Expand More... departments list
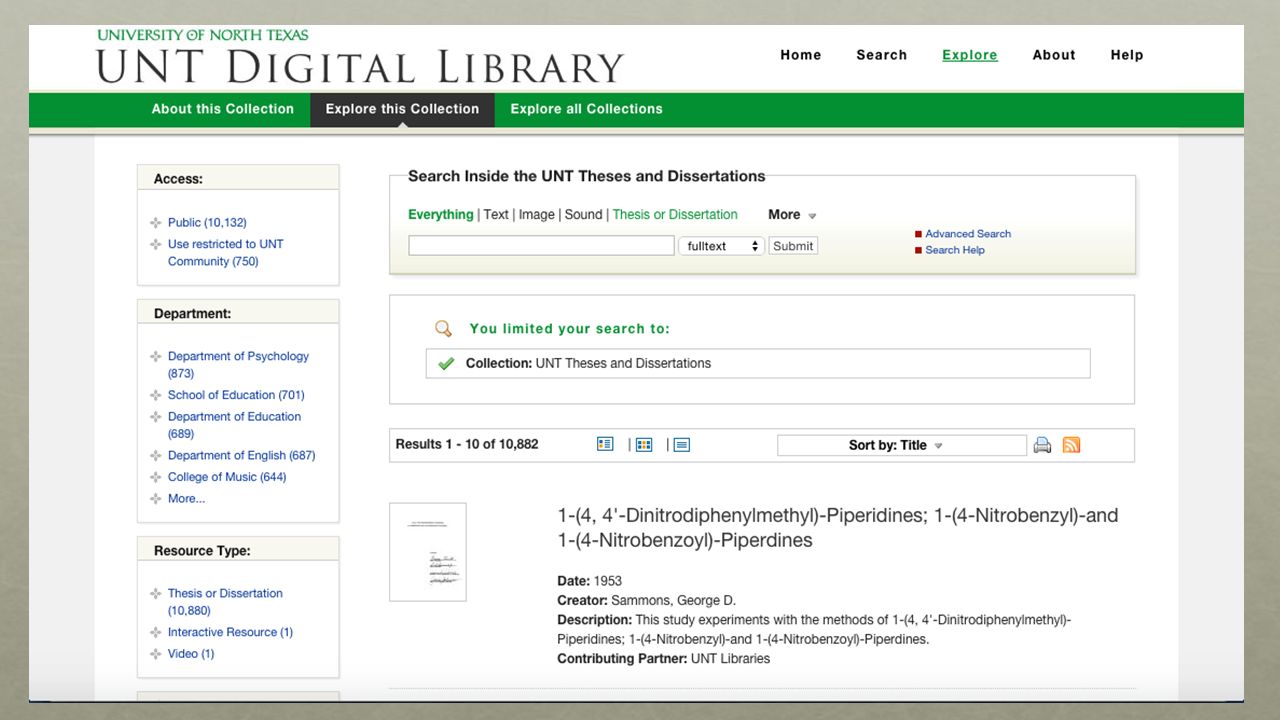The height and width of the screenshot is (720, 1280). coord(186,499)
